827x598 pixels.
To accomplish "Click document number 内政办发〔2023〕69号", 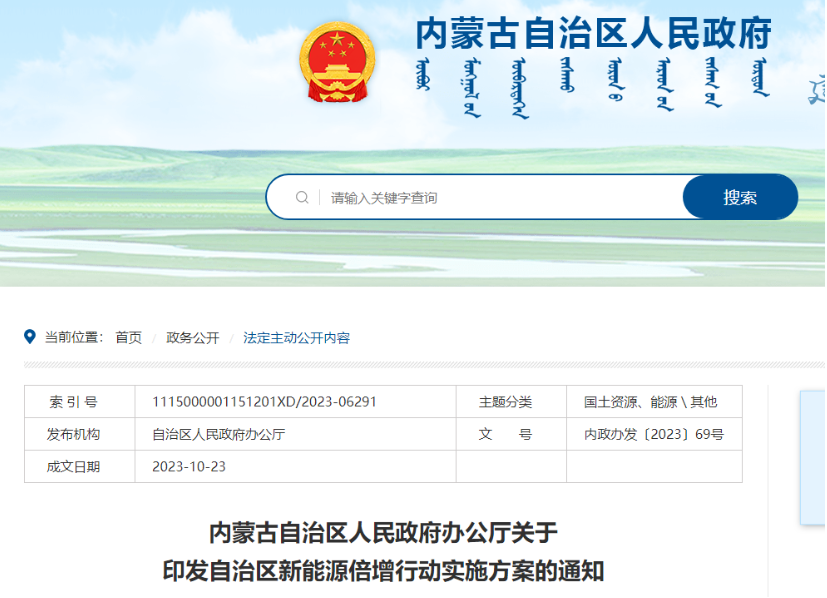I will 653,435.
